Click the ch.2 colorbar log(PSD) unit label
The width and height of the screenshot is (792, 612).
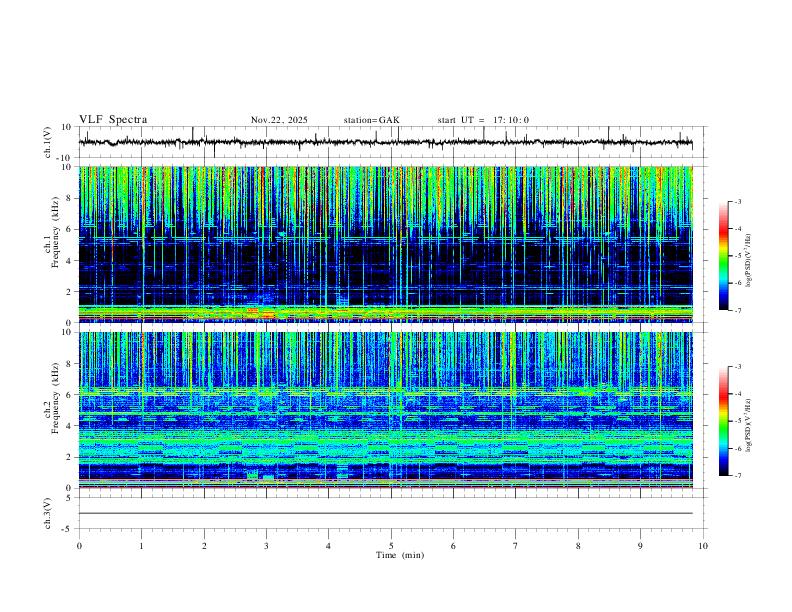tap(749, 425)
